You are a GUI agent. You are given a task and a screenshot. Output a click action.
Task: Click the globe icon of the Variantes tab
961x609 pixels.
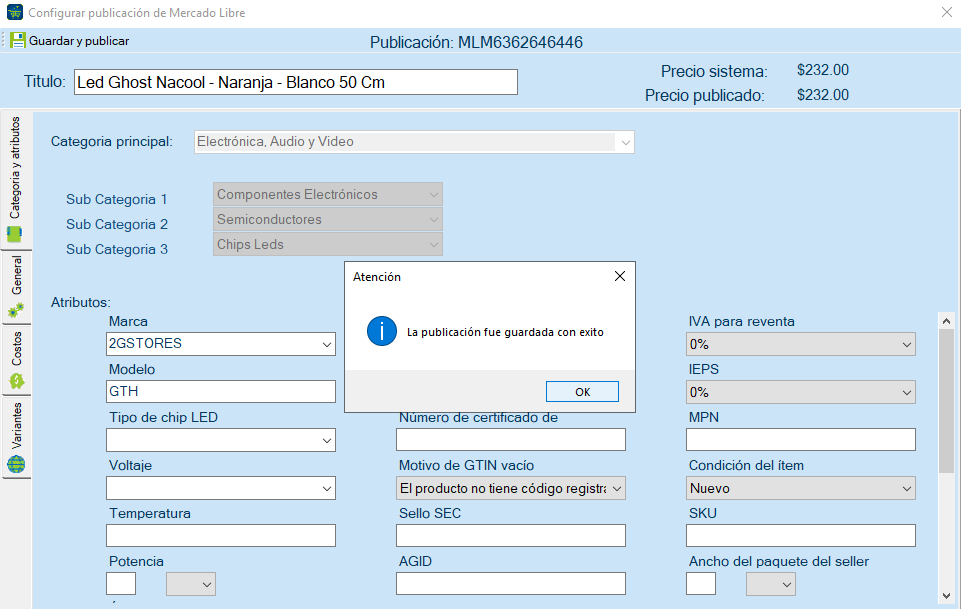[17, 464]
